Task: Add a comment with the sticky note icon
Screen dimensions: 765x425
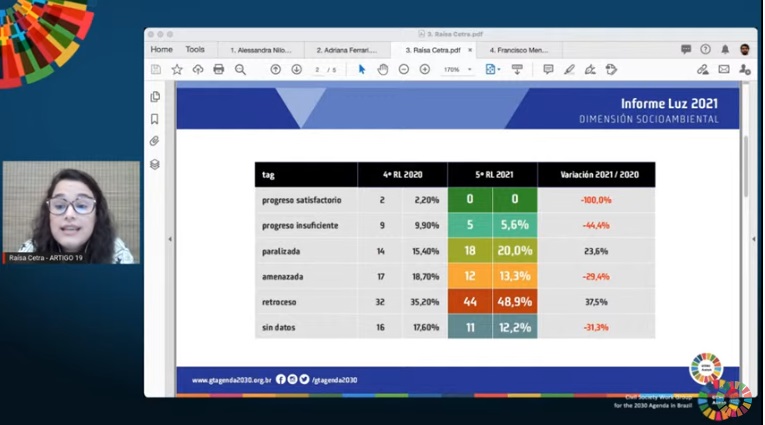Action: (x=548, y=69)
